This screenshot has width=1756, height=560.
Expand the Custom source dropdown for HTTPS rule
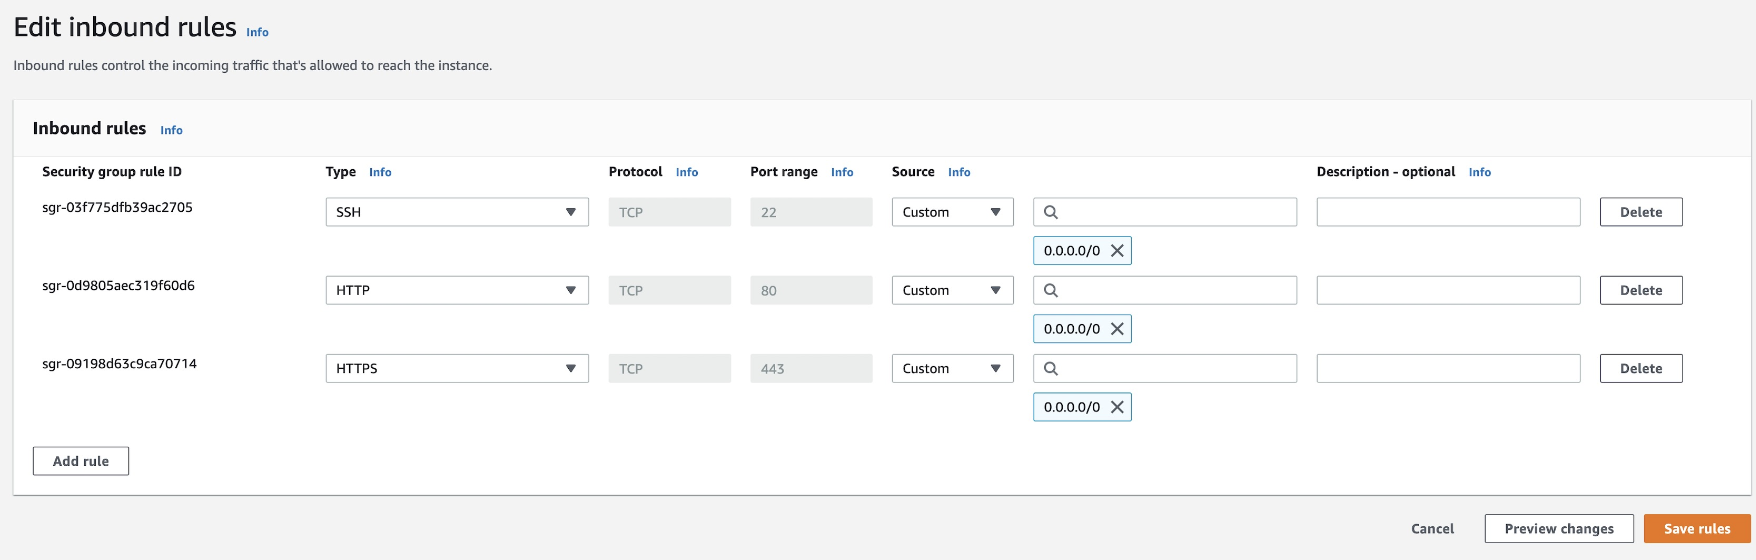tap(952, 368)
